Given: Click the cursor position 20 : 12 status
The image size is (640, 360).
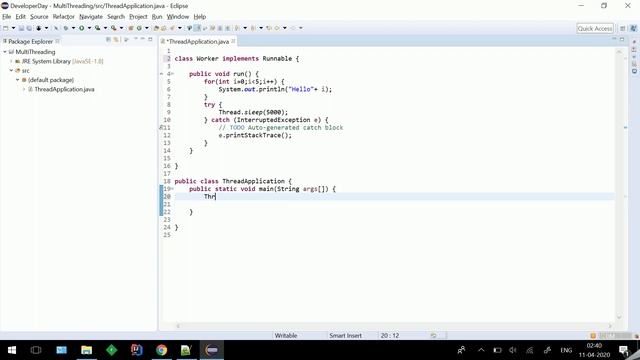Looking at the screenshot, I should coord(390,336).
